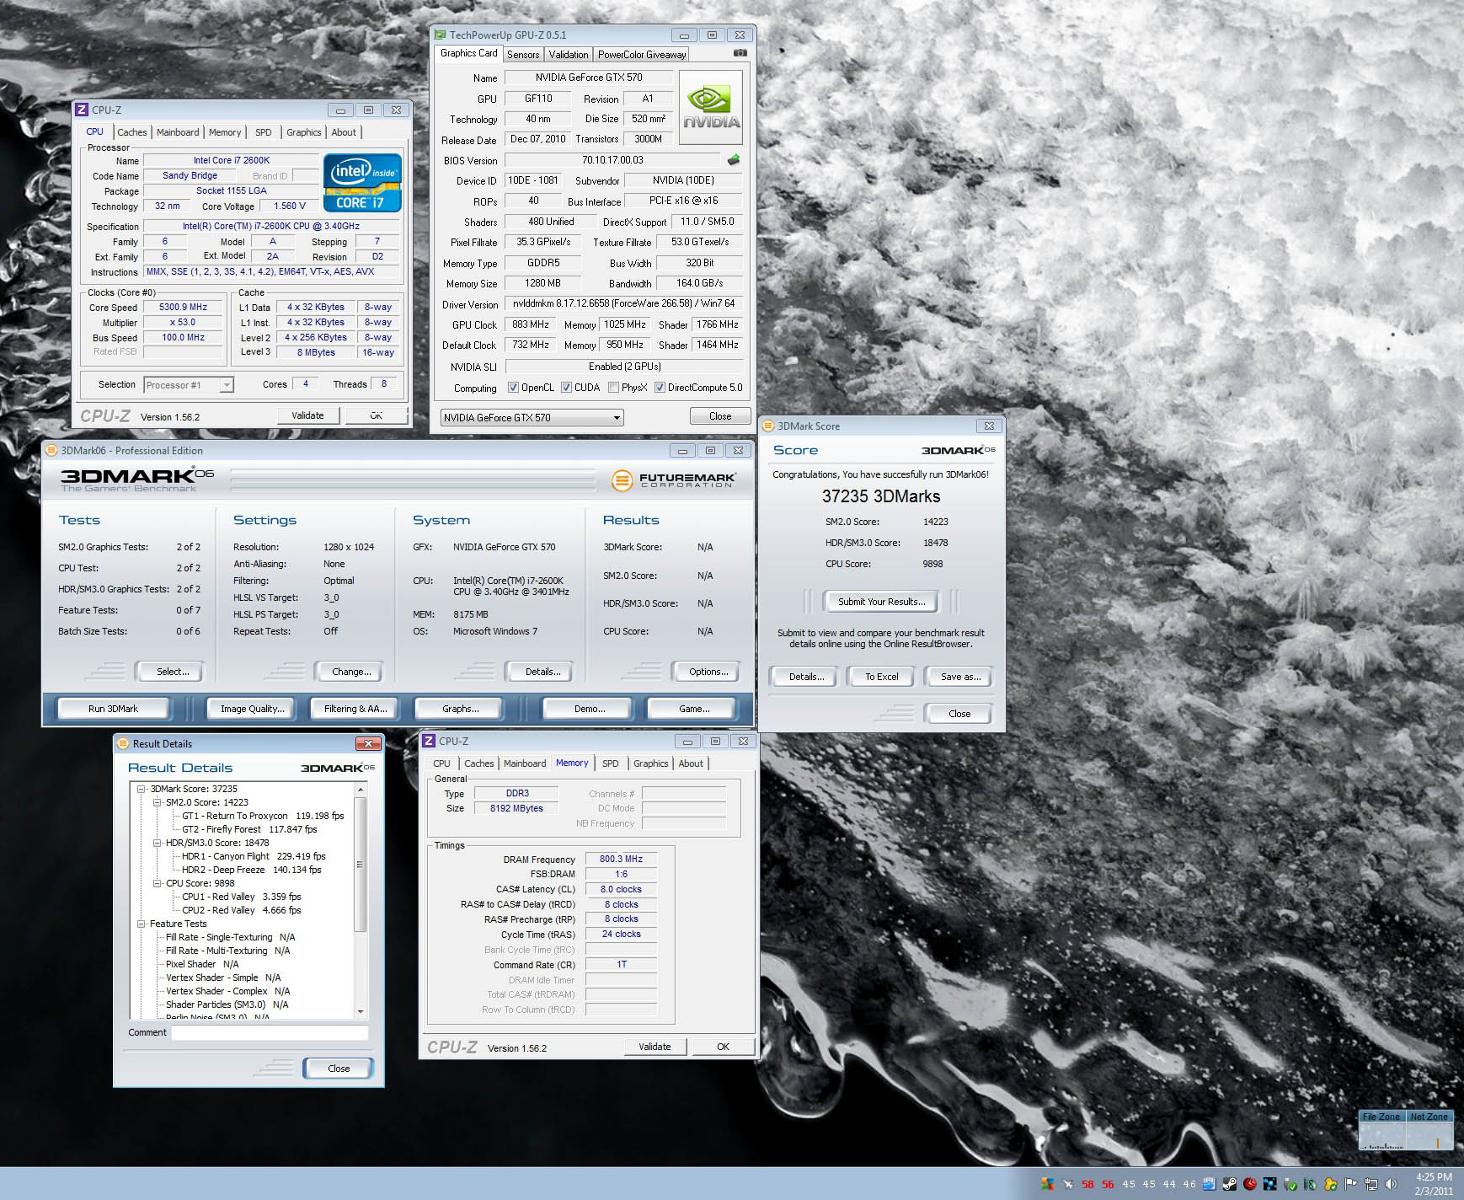
Task: Open the Action Center flag icon
Action: (x=1351, y=1184)
